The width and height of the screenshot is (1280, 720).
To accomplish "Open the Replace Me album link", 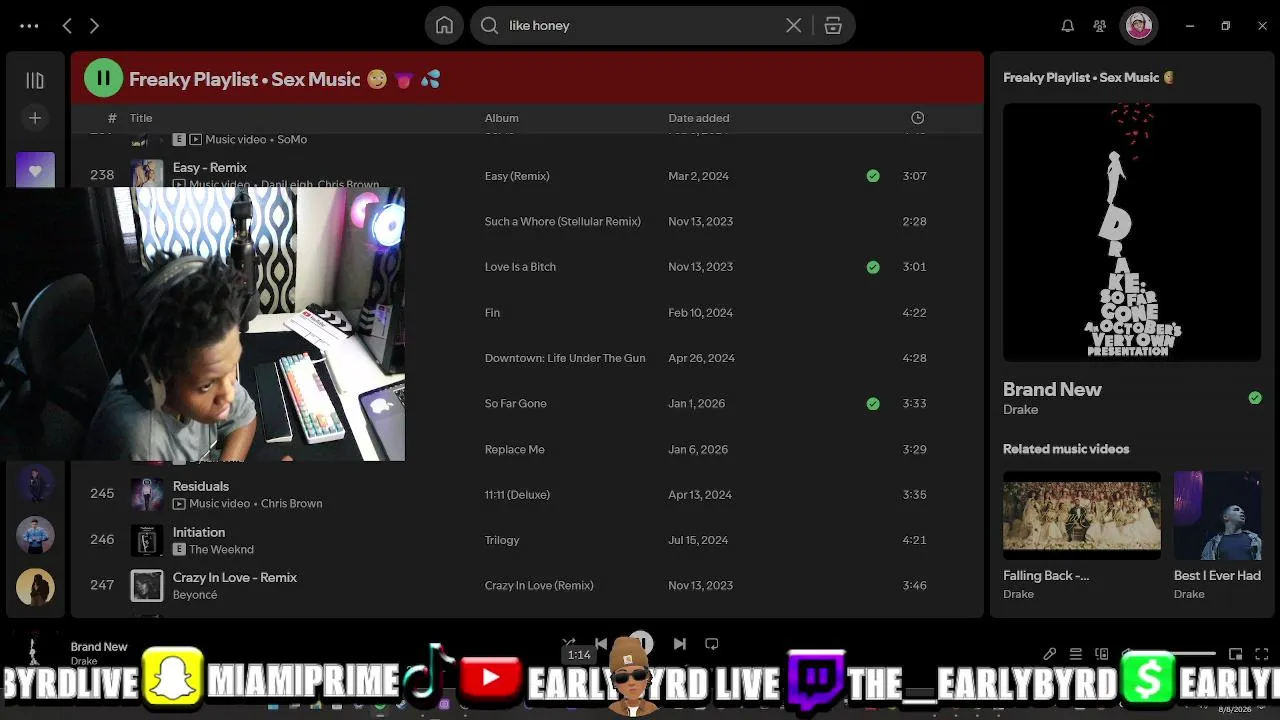I will [x=515, y=450].
